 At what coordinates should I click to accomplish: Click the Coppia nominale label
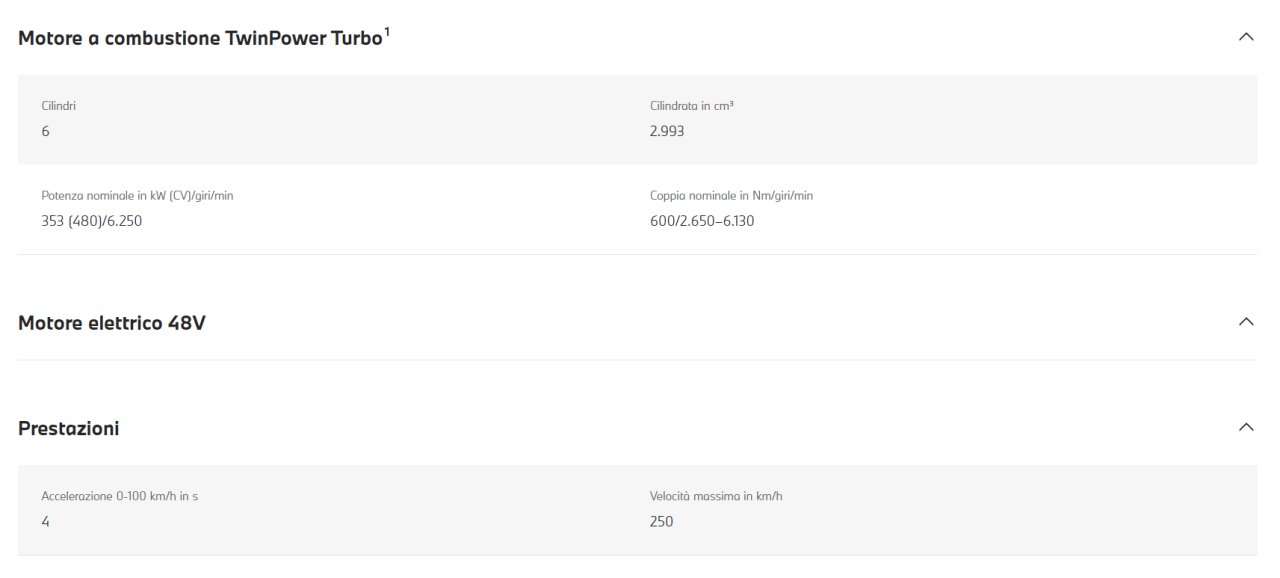click(731, 195)
